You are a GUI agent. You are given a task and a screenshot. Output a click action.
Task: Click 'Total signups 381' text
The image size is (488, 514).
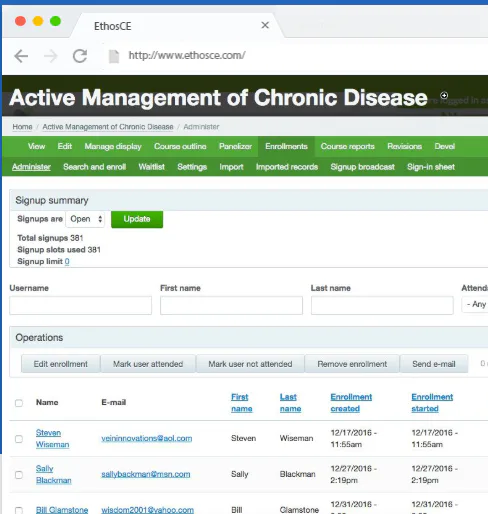click(x=50, y=238)
